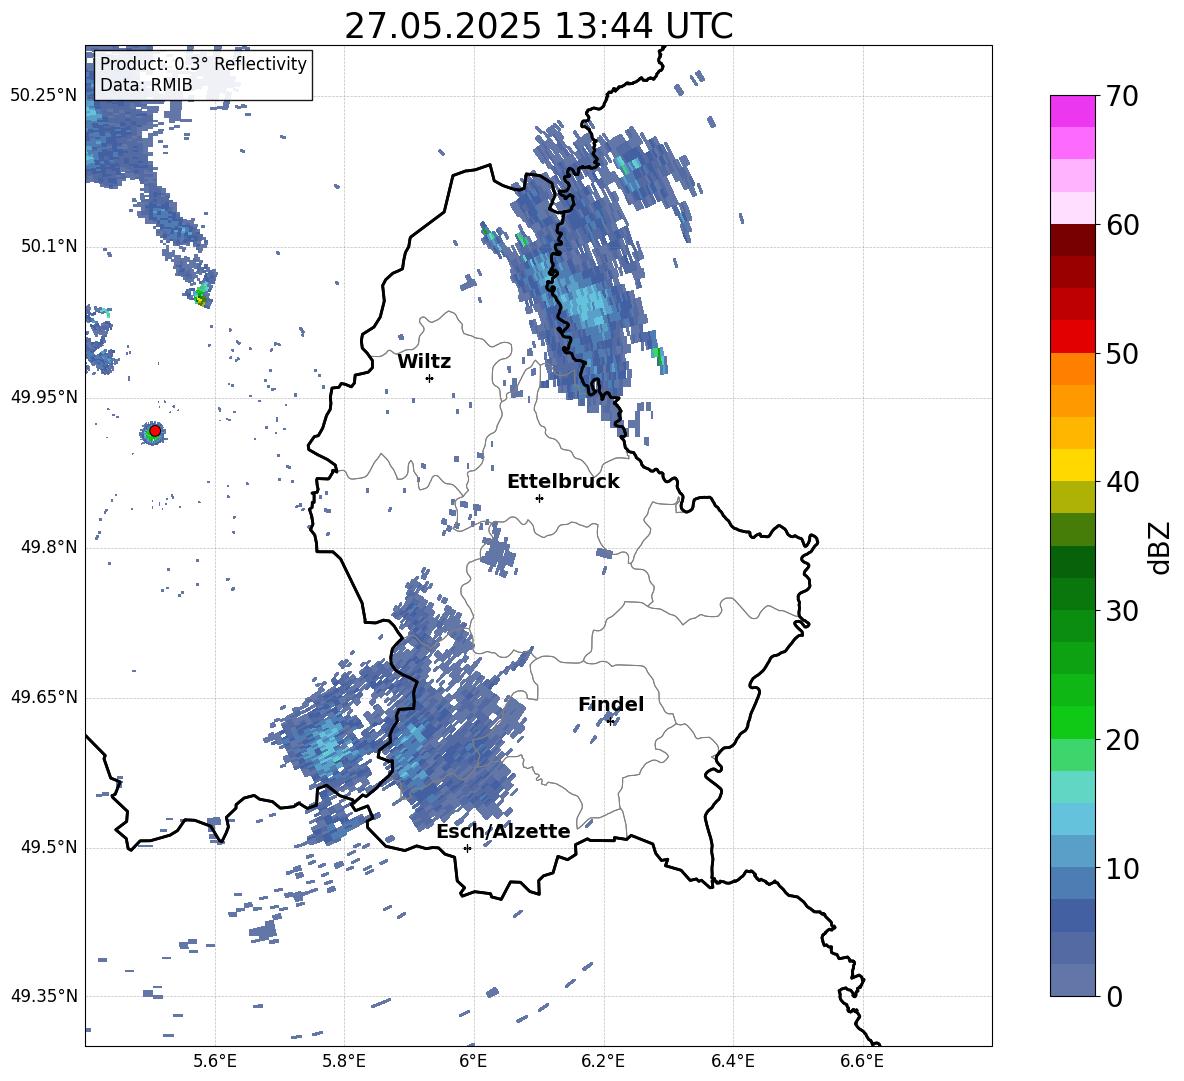Image resolution: width=1184 pixels, height=1081 pixels.
Task: Click the 10 tick on the colorbar
Action: (x=1122, y=868)
